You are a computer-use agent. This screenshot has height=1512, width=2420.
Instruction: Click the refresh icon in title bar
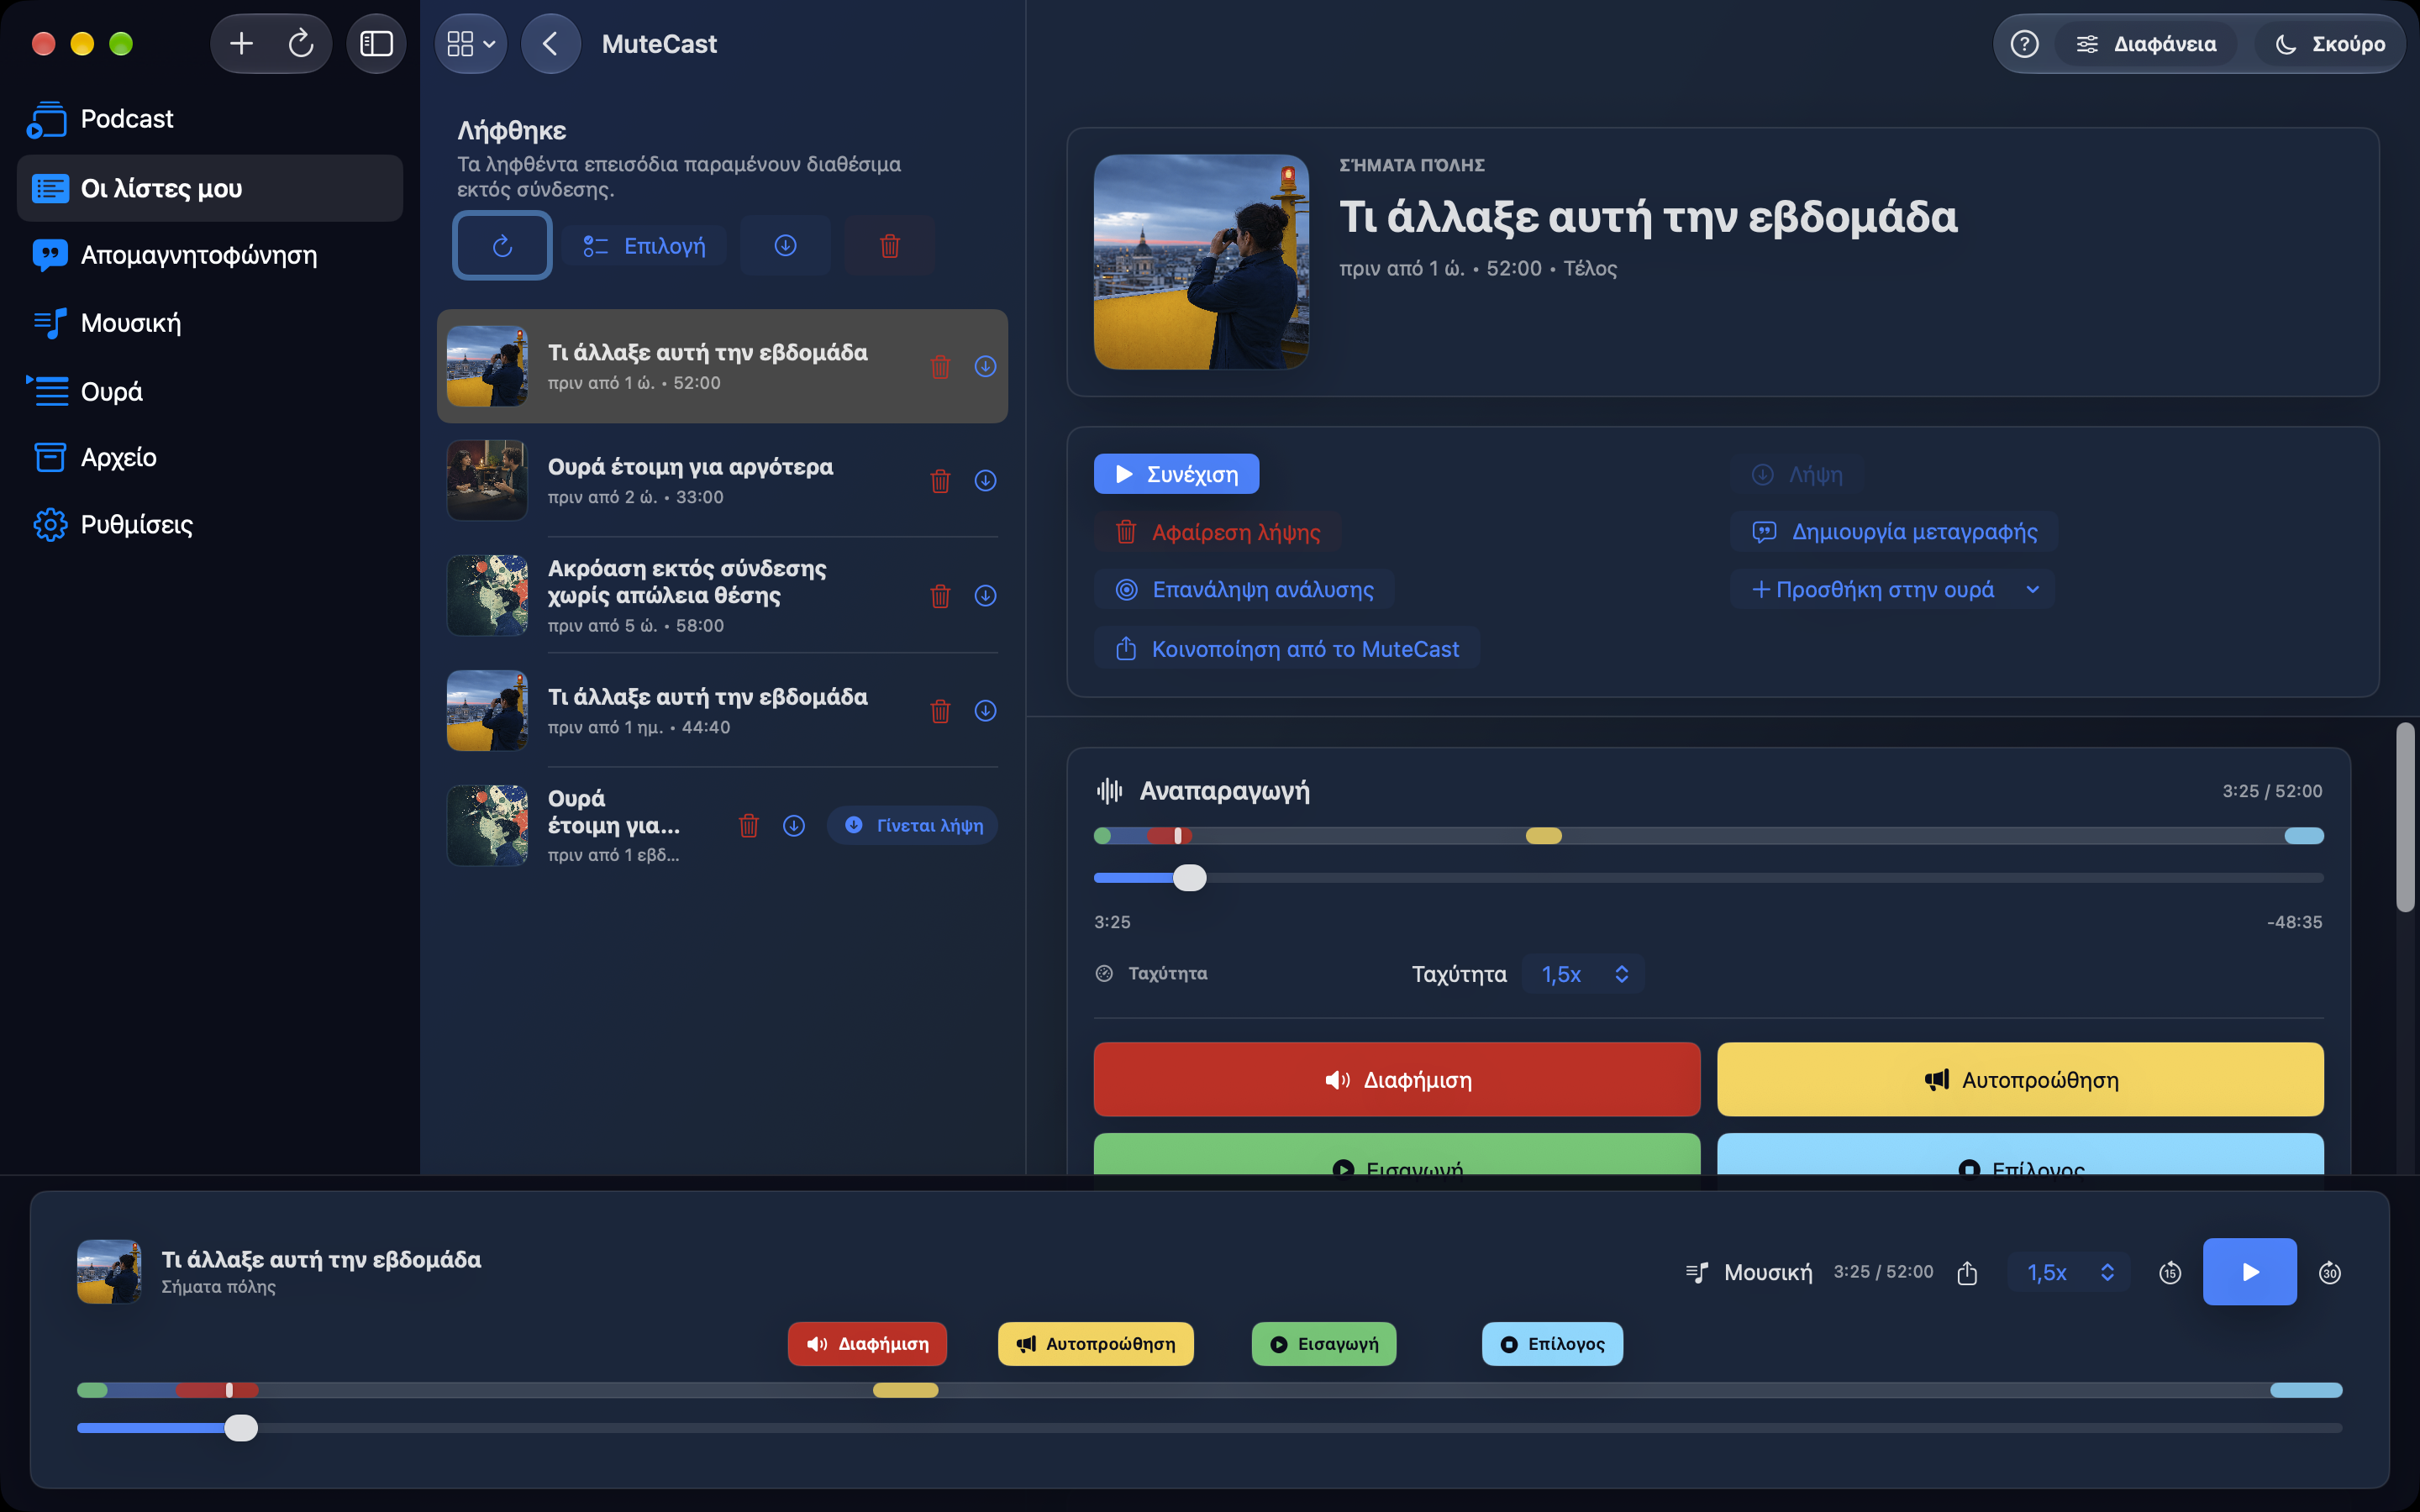click(x=301, y=44)
